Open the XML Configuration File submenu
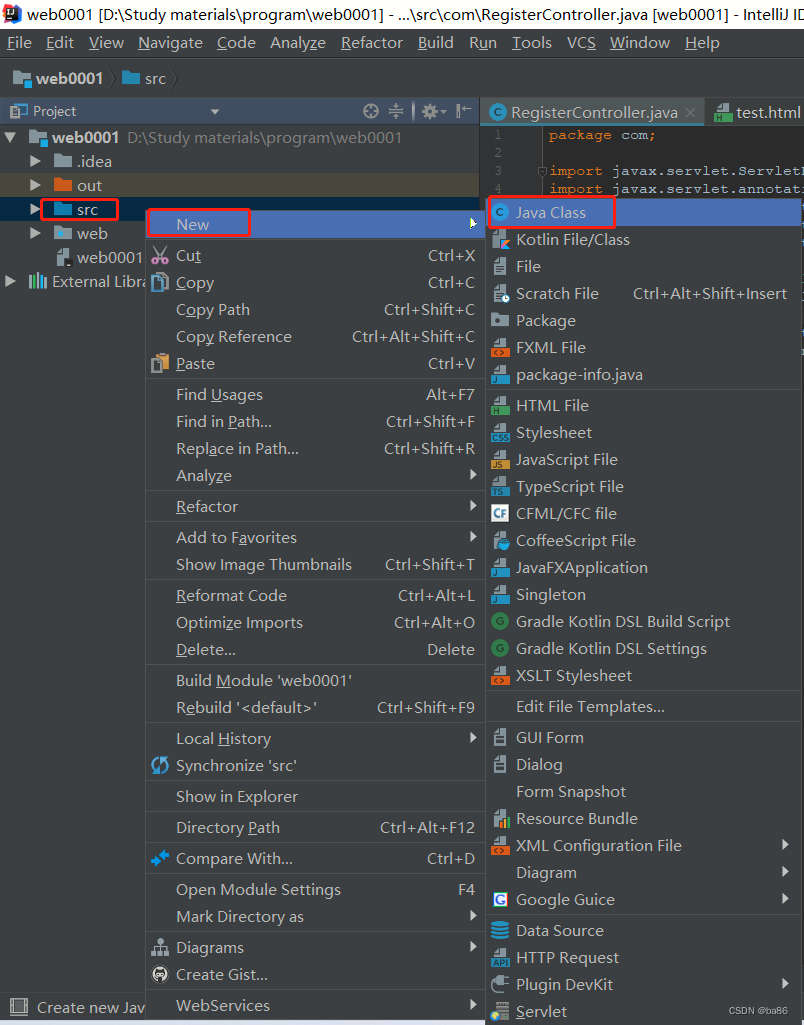 pyautogui.click(x=645, y=845)
